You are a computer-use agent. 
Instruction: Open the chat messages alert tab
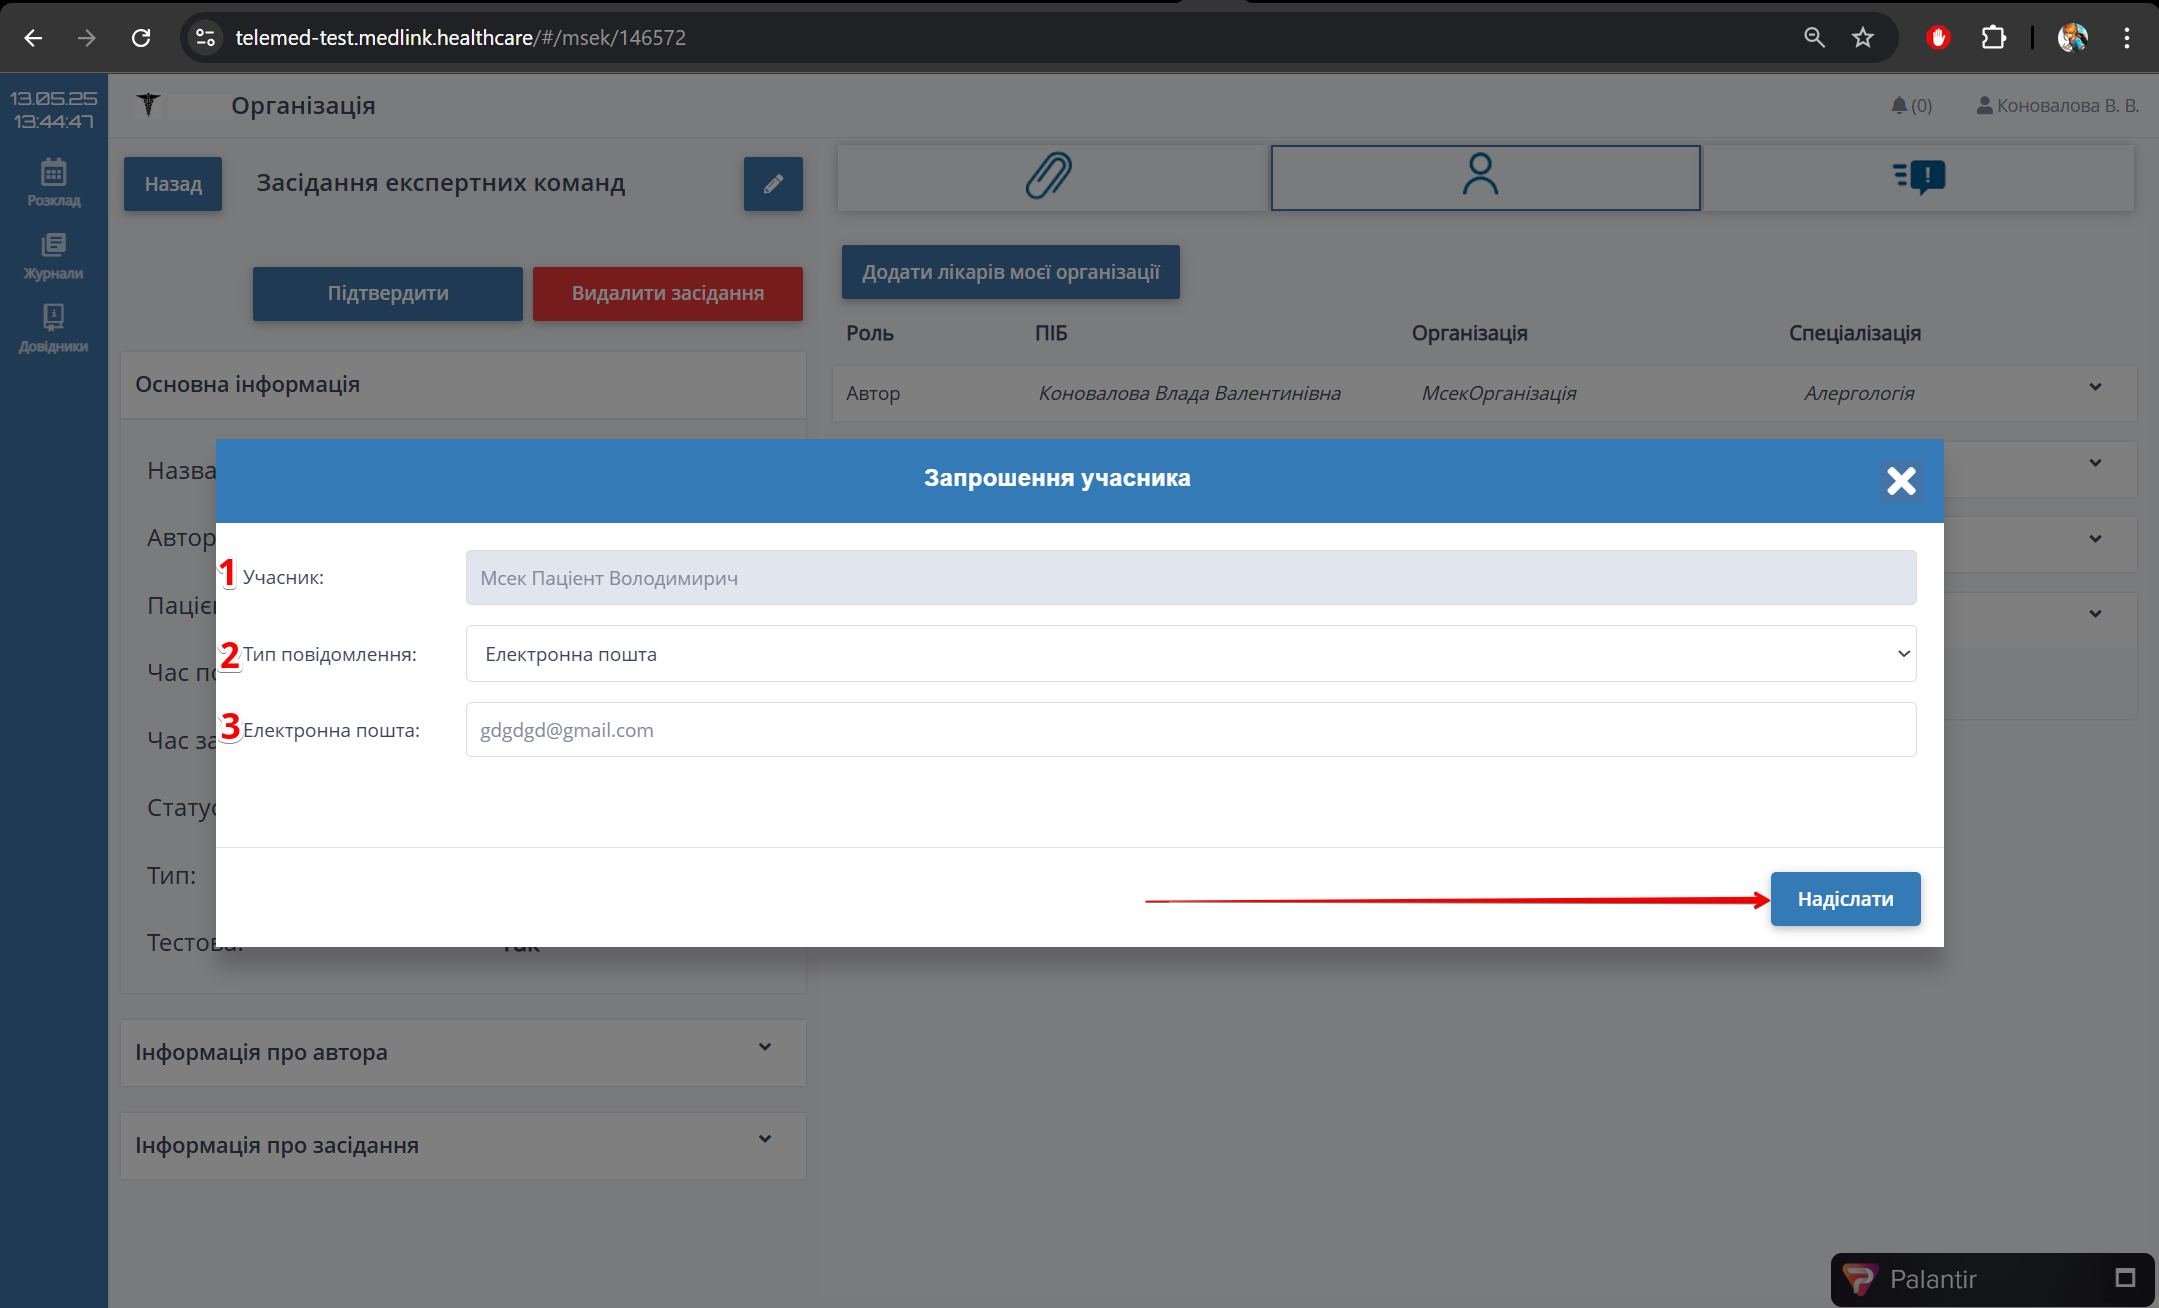pos(1918,177)
